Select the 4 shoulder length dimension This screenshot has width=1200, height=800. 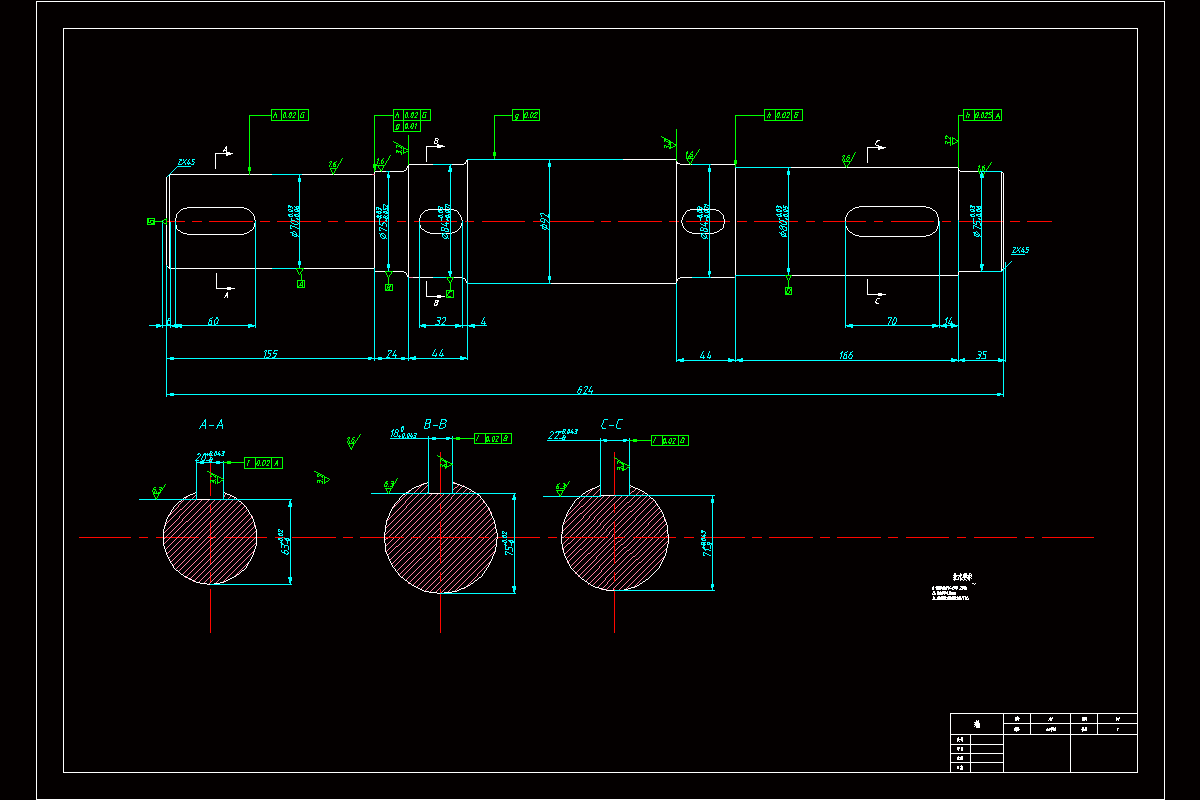tap(483, 321)
